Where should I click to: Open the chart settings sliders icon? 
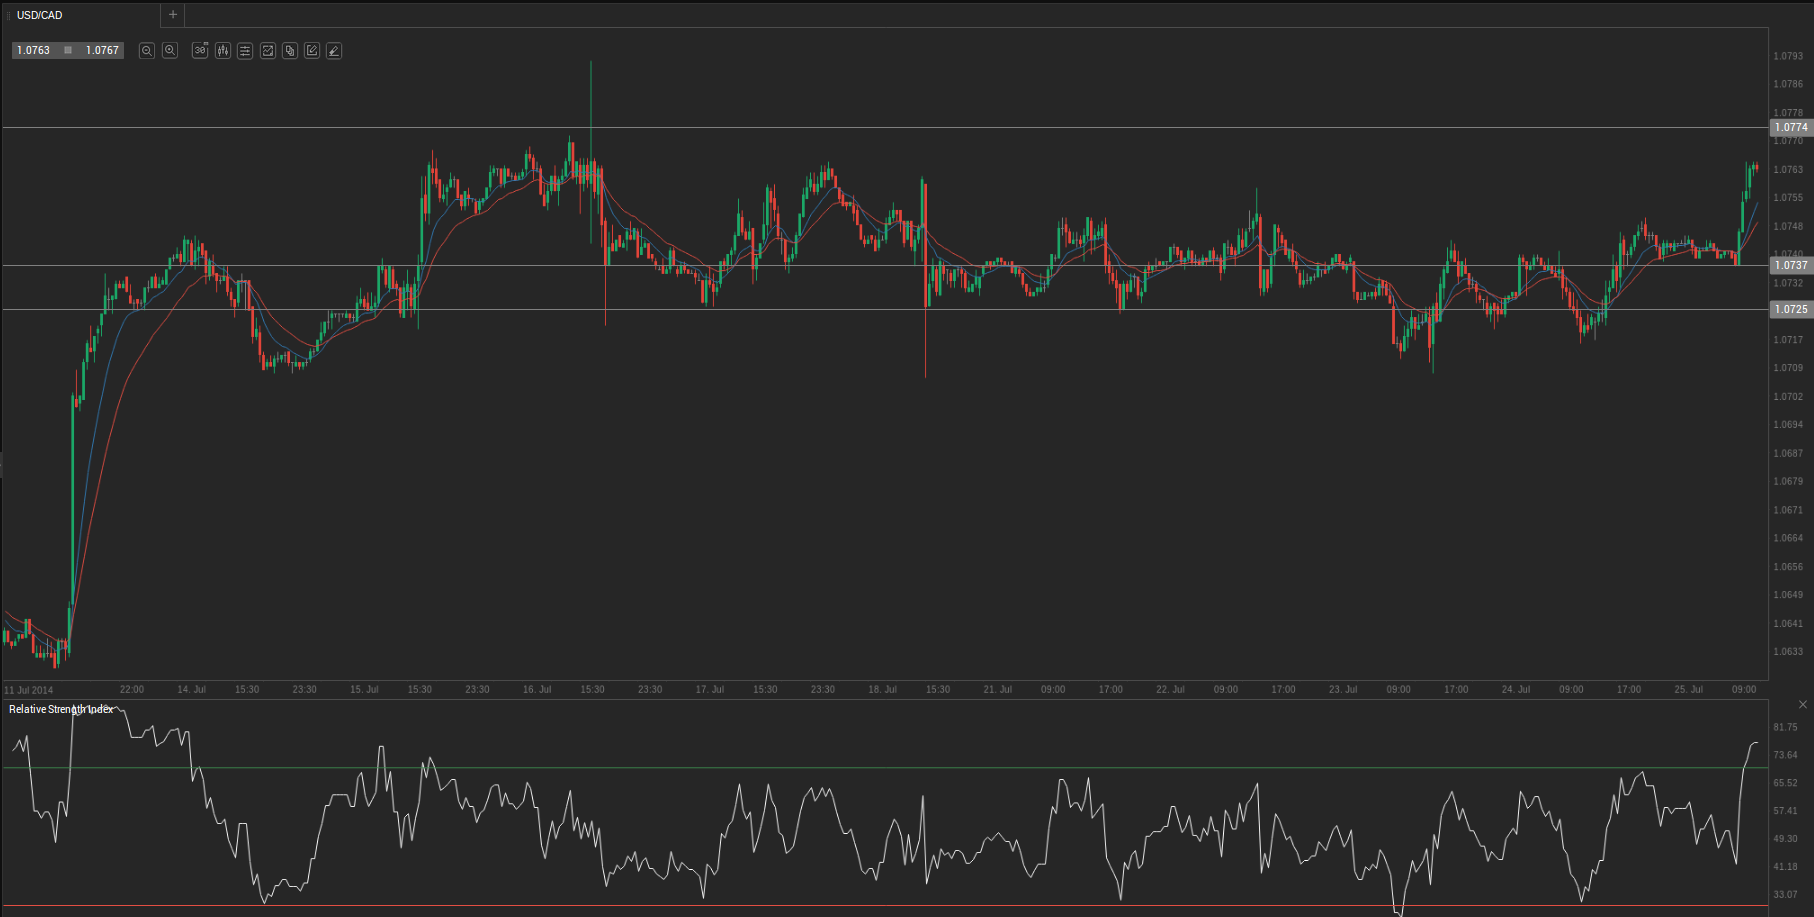point(245,51)
